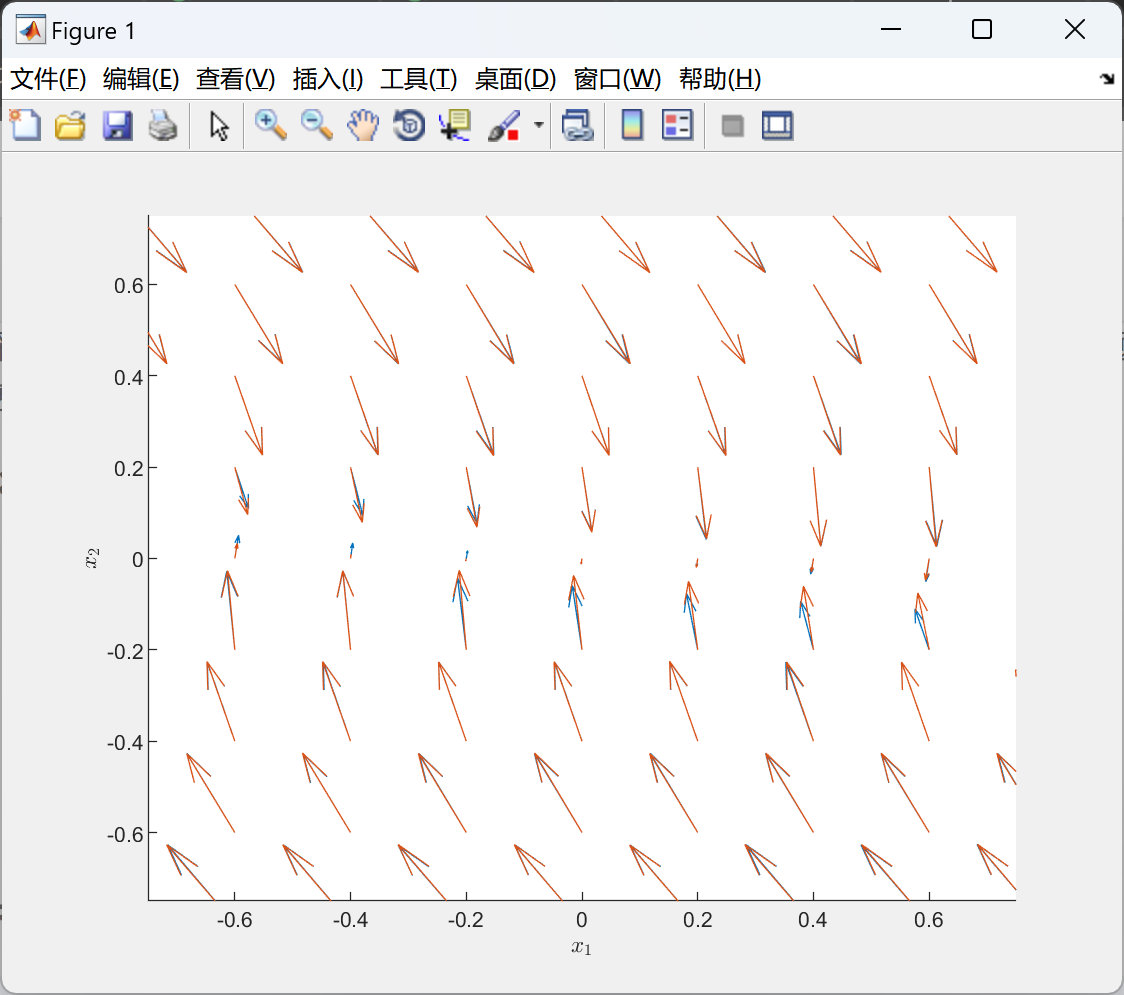Open the 文件(F) menu
The image size is (1124, 995).
point(48,79)
